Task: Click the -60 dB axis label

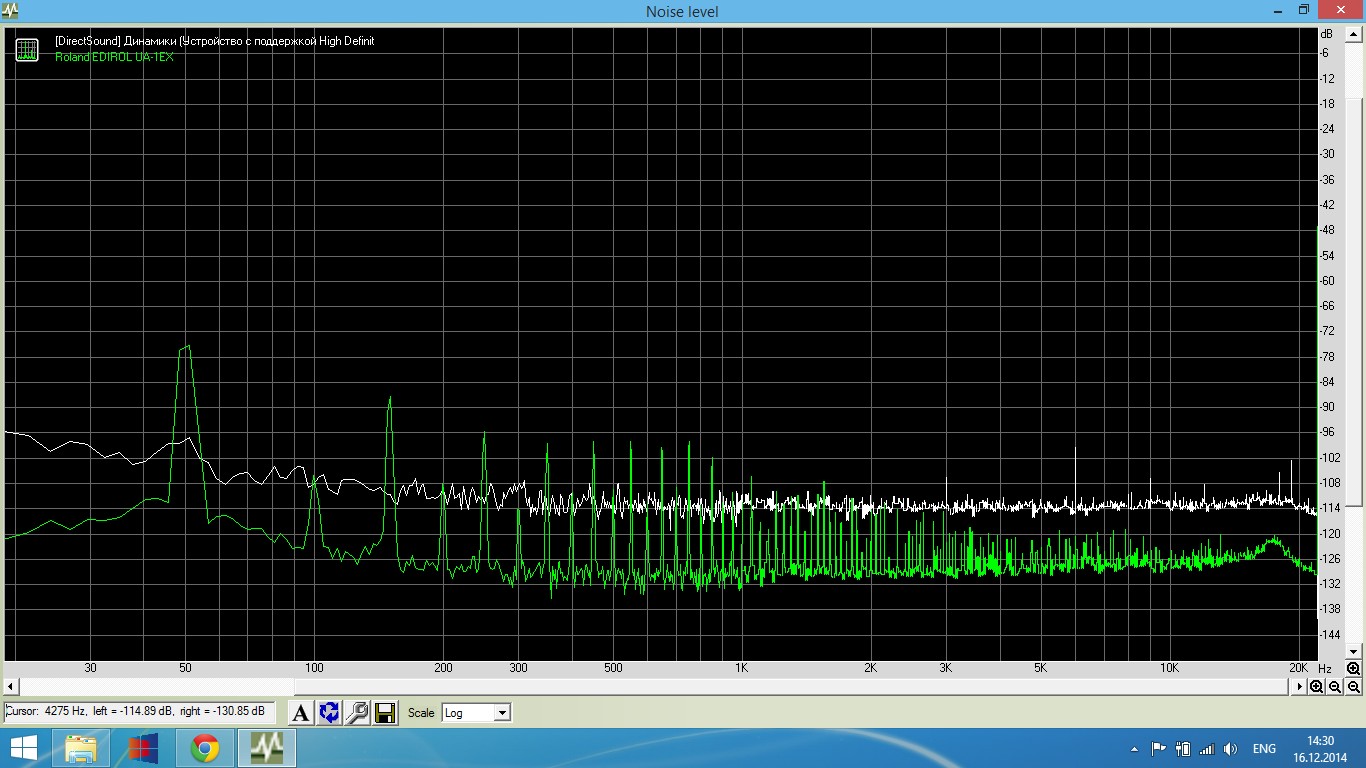Action: click(x=1328, y=280)
